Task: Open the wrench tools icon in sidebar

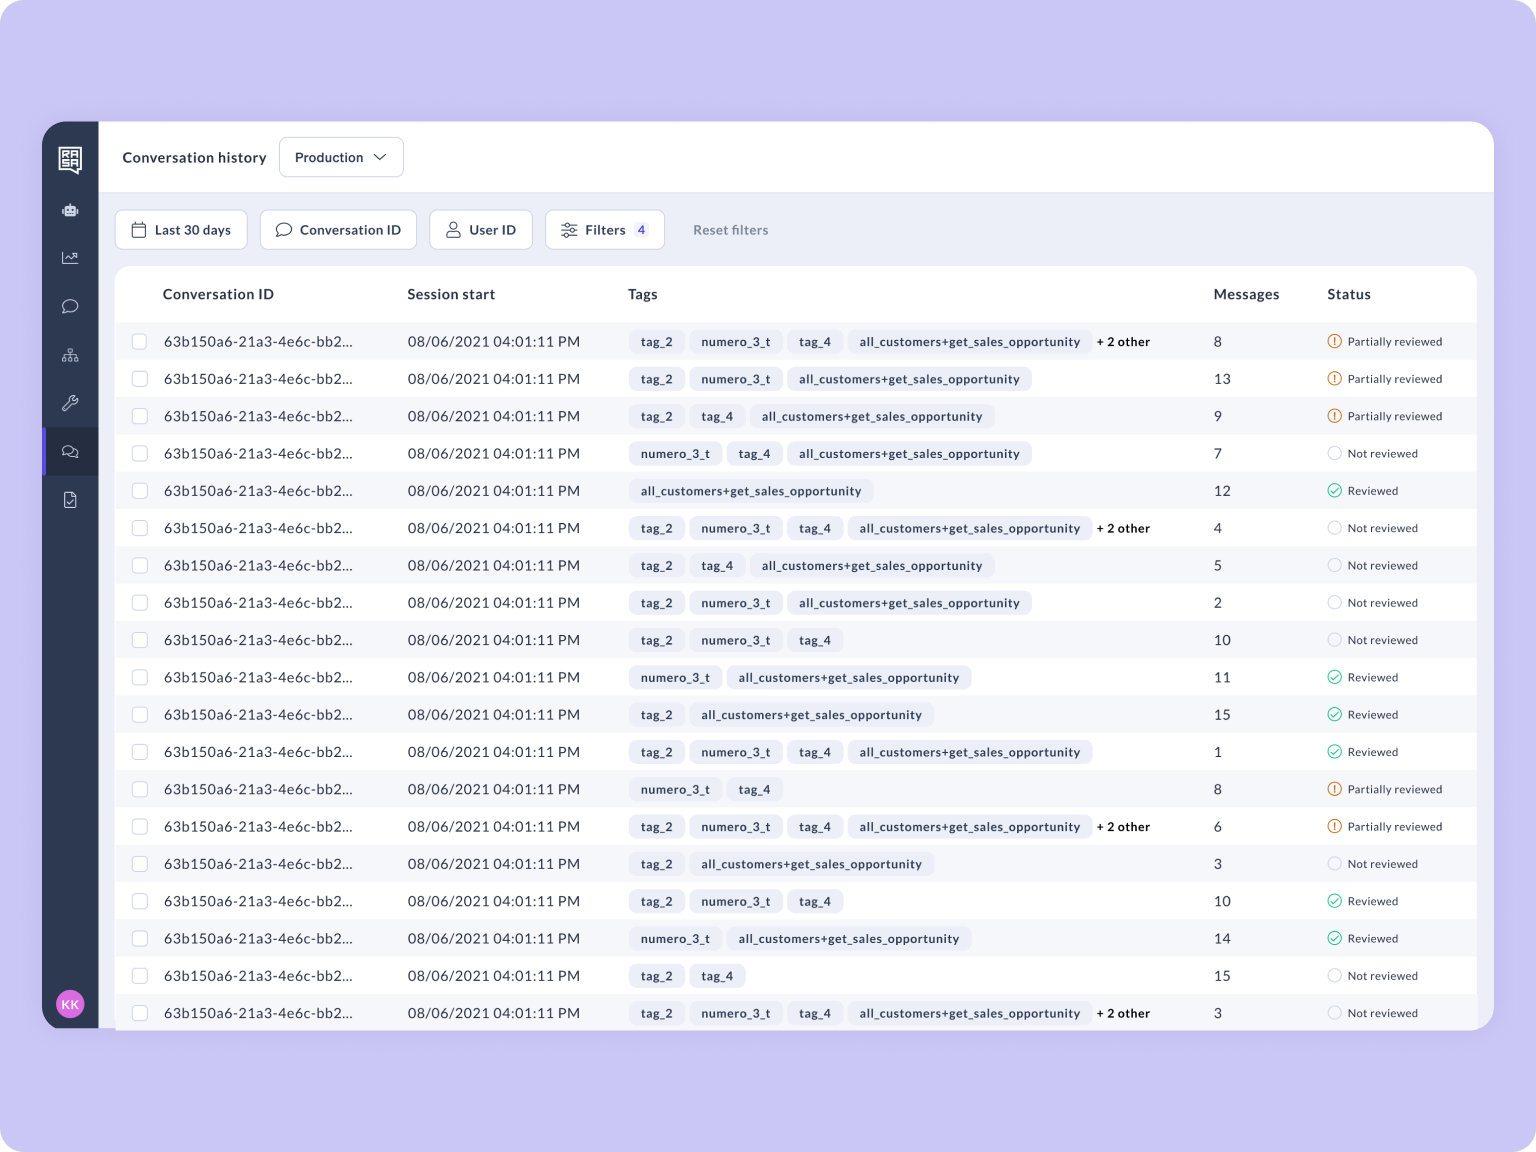Action: (70, 403)
